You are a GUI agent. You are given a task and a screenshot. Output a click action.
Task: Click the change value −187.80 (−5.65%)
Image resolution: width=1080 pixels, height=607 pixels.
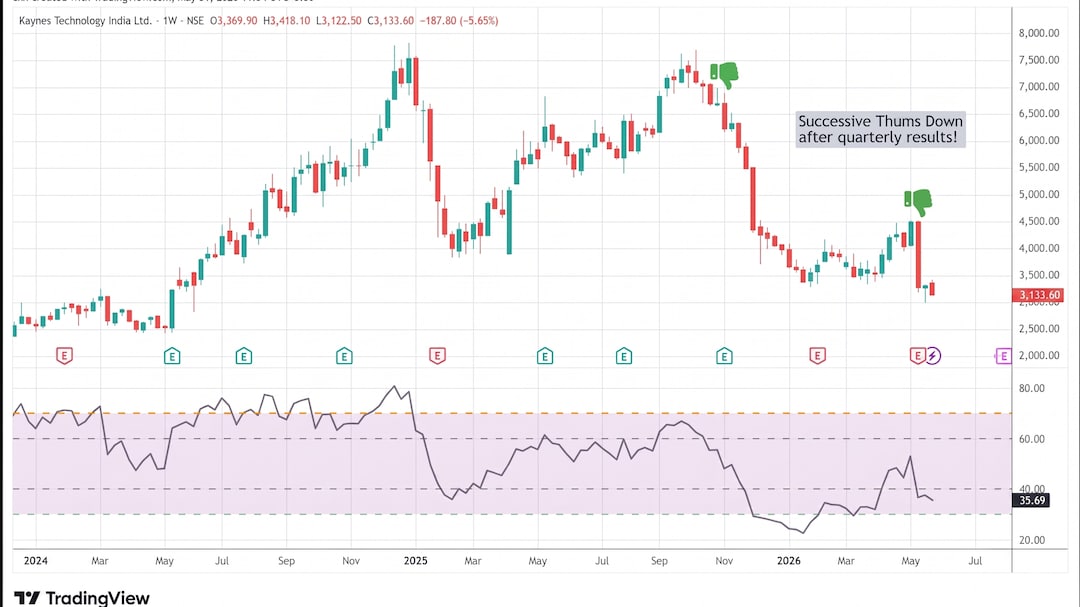[459, 21]
